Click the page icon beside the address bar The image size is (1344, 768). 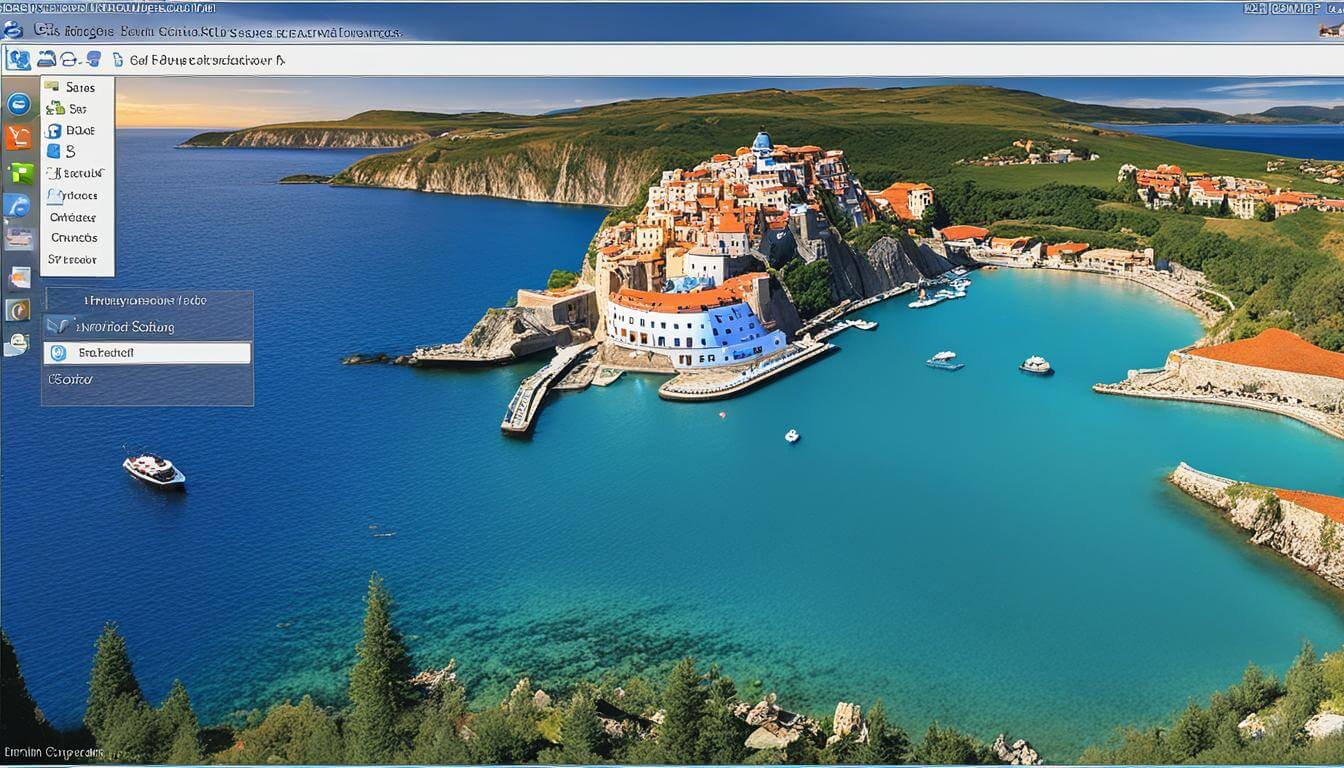pos(118,60)
